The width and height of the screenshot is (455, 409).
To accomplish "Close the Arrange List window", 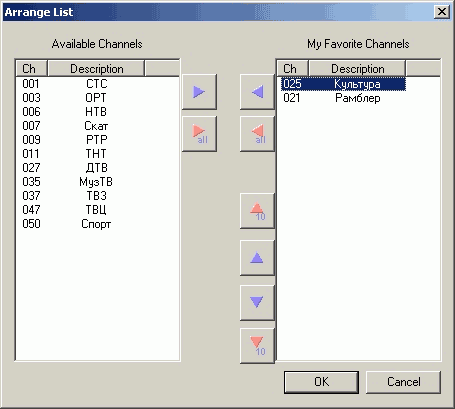I will point(442,12).
